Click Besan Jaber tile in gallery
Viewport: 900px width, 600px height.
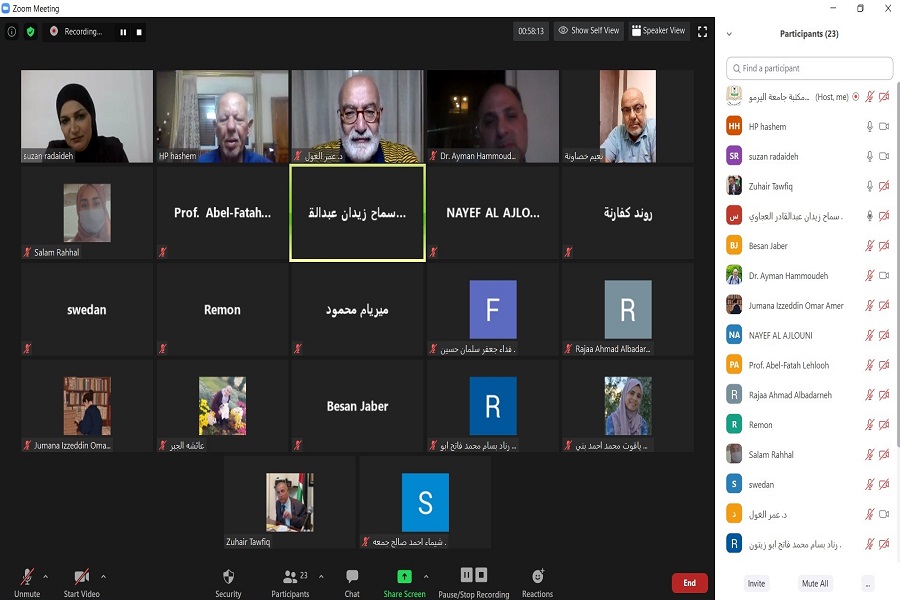click(x=358, y=406)
